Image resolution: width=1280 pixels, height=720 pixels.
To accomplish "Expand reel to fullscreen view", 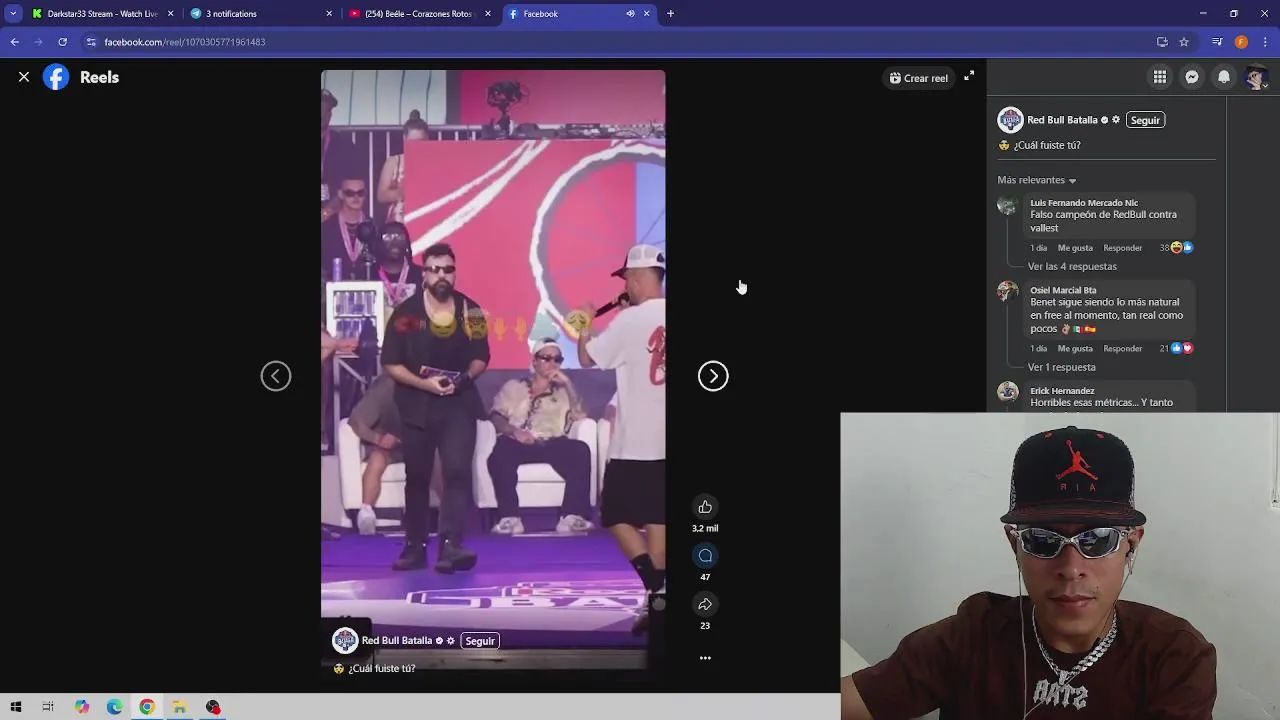I will coord(969,76).
